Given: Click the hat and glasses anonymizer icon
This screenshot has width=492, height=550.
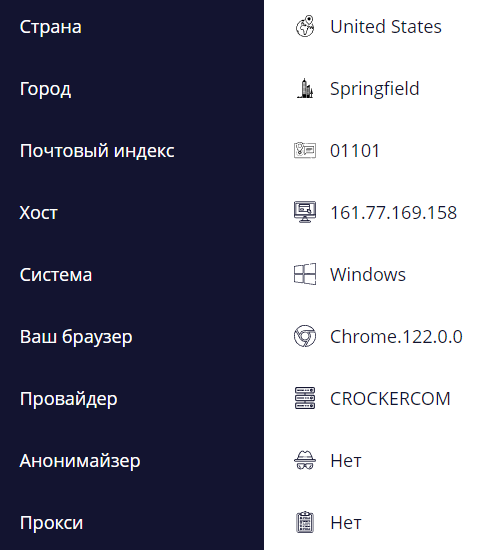Looking at the screenshot, I should point(305,460).
